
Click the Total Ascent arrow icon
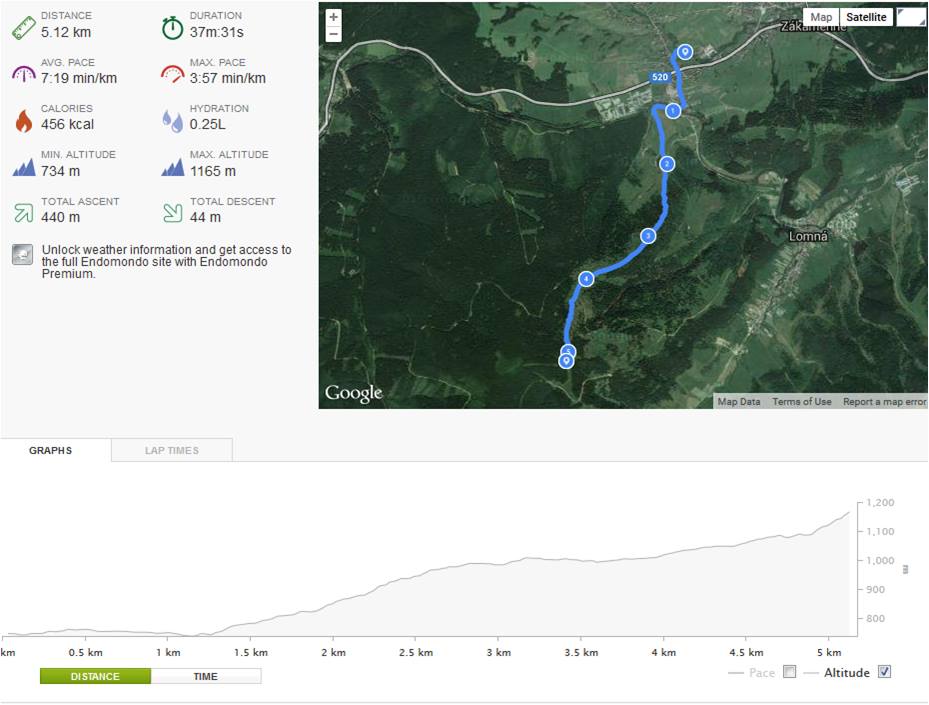pos(24,212)
